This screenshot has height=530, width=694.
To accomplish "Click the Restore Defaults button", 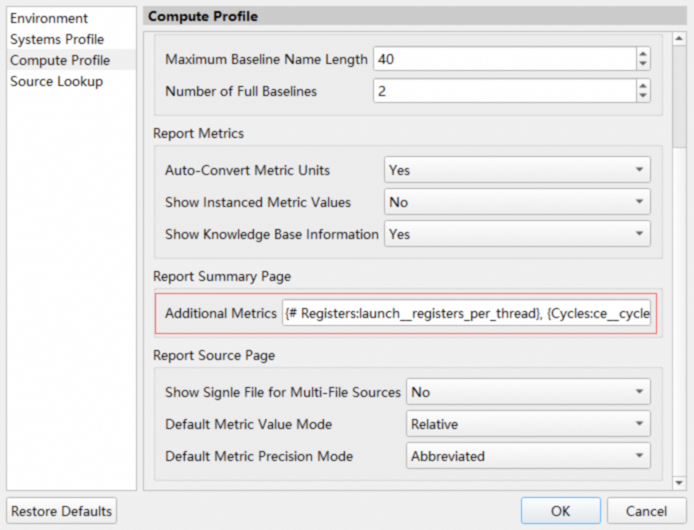I will point(62,510).
